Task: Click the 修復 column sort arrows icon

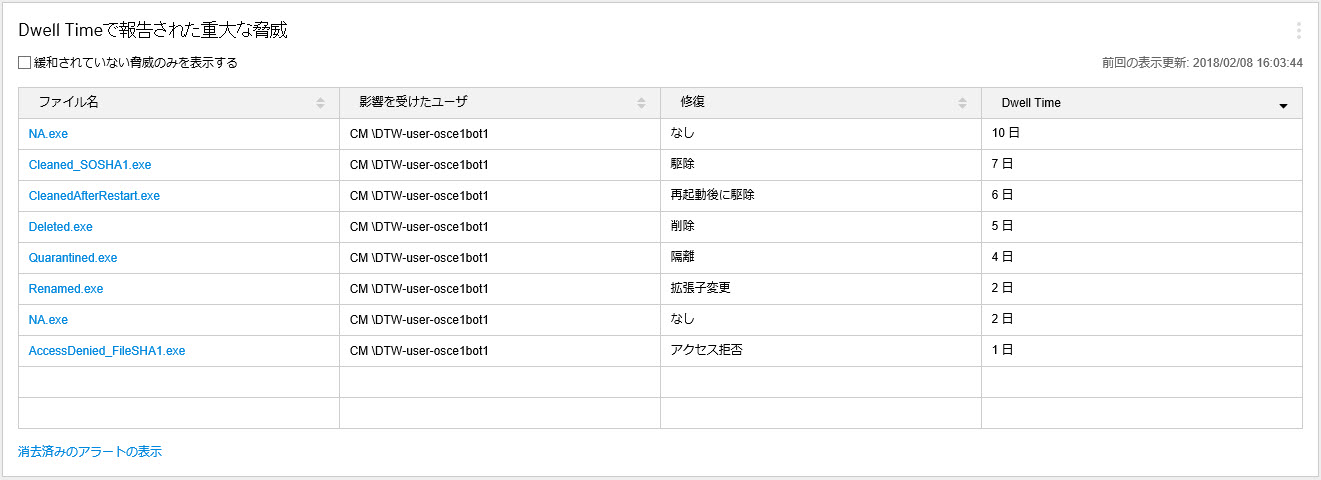Action: click(962, 103)
